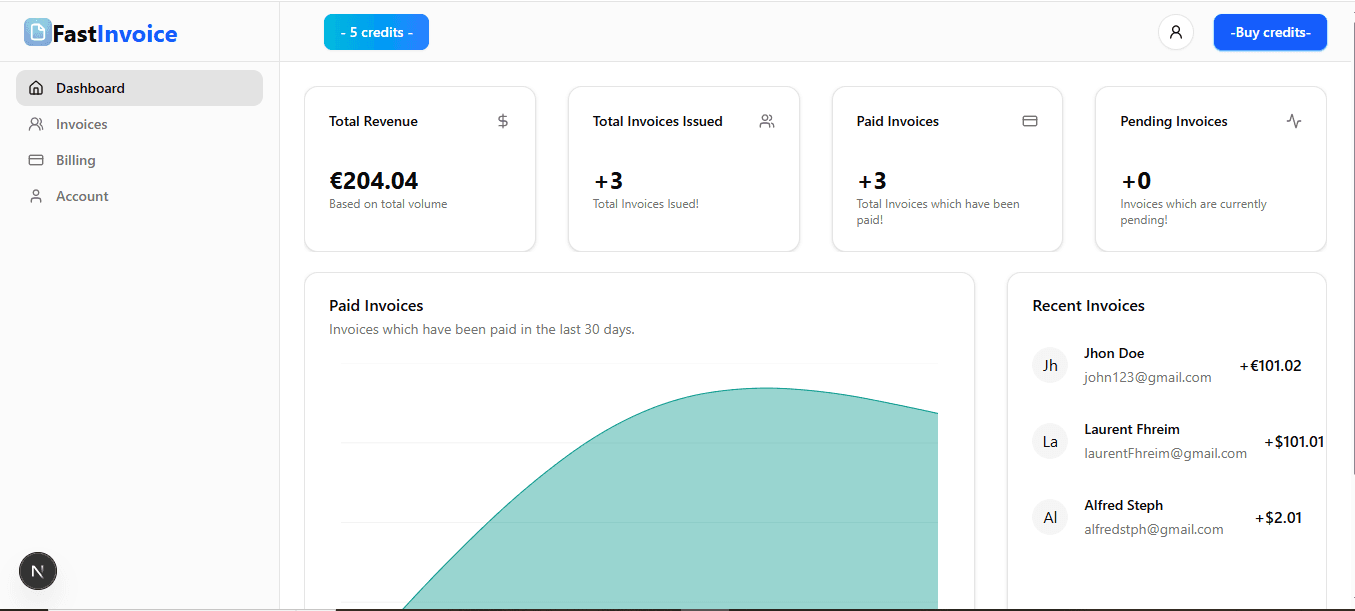The image size is (1355, 611).
Task: Click the 5 credits badge button
Action: point(376,32)
